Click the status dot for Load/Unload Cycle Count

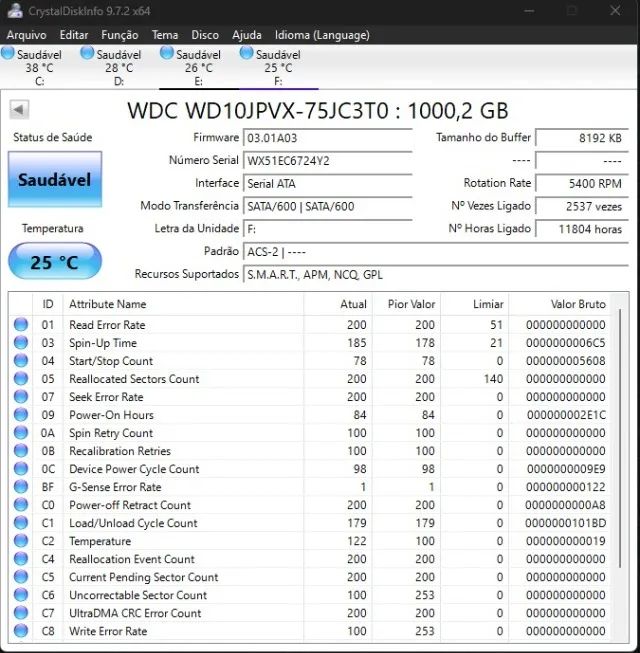click(x=21, y=523)
